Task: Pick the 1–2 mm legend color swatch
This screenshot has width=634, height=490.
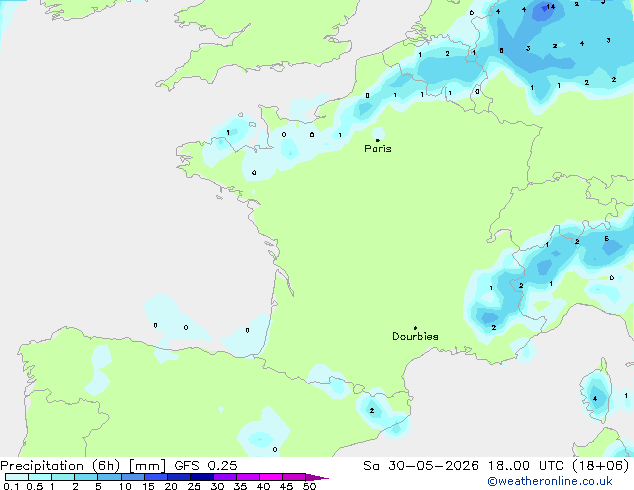Action: point(63,477)
